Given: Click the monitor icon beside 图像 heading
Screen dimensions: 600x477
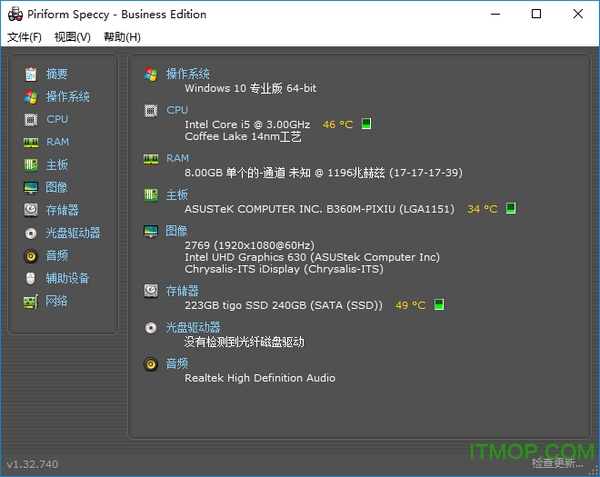Looking at the screenshot, I should (151, 231).
